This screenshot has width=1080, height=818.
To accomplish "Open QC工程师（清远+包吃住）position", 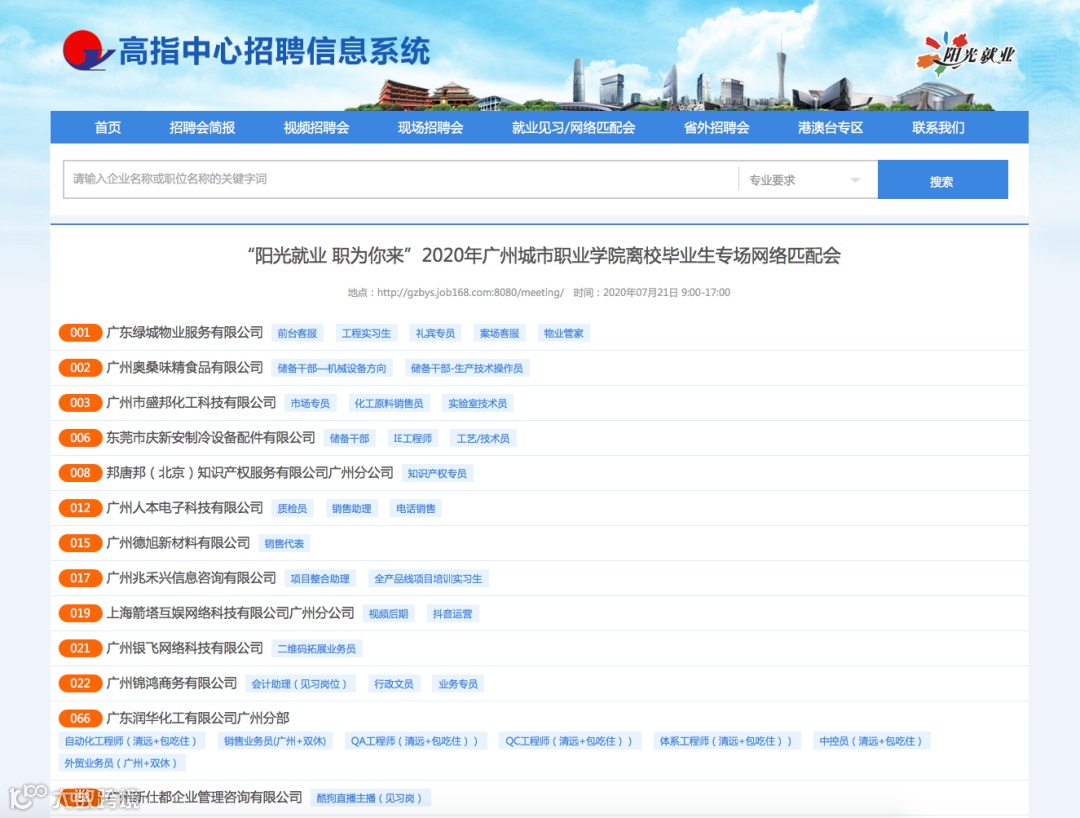I will click(x=569, y=742).
